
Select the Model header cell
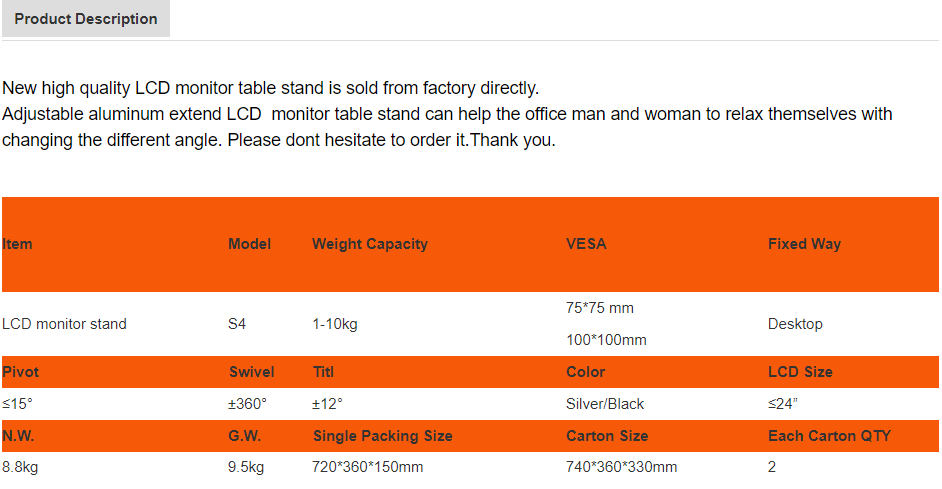click(249, 244)
